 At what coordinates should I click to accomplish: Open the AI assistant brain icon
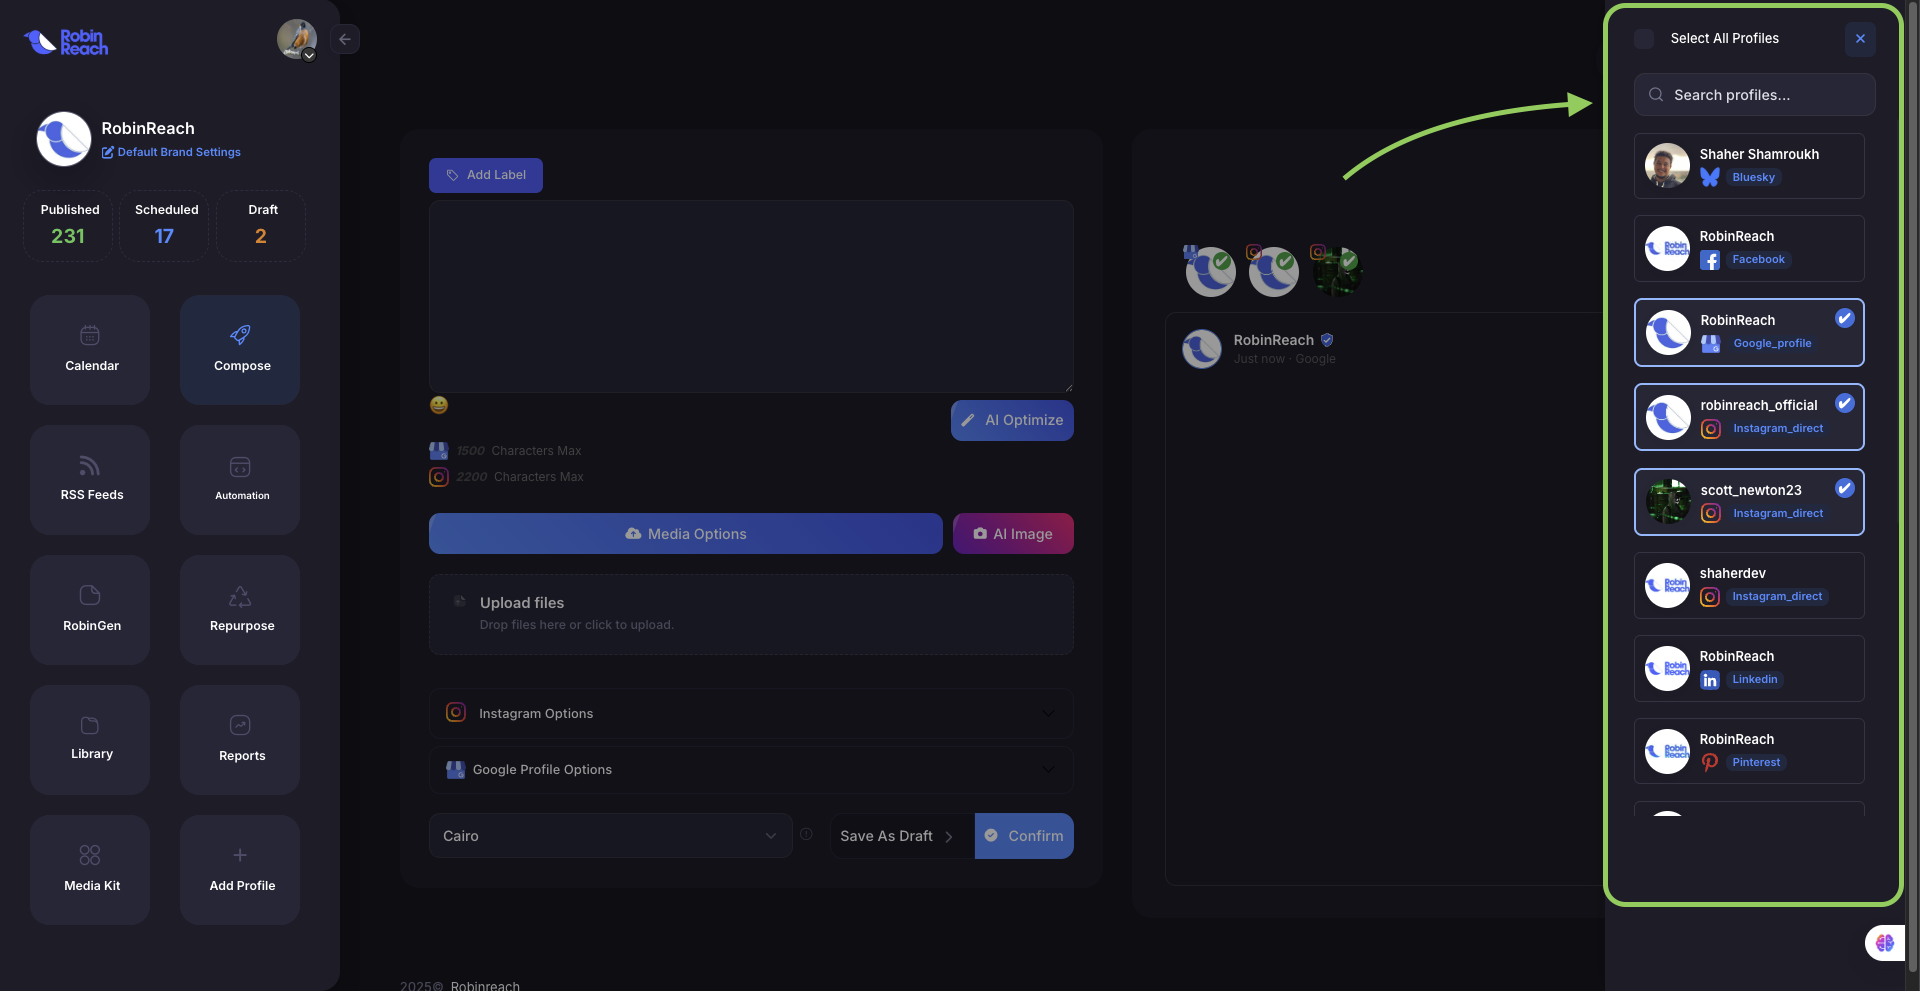pyautogui.click(x=1885, y=942)
